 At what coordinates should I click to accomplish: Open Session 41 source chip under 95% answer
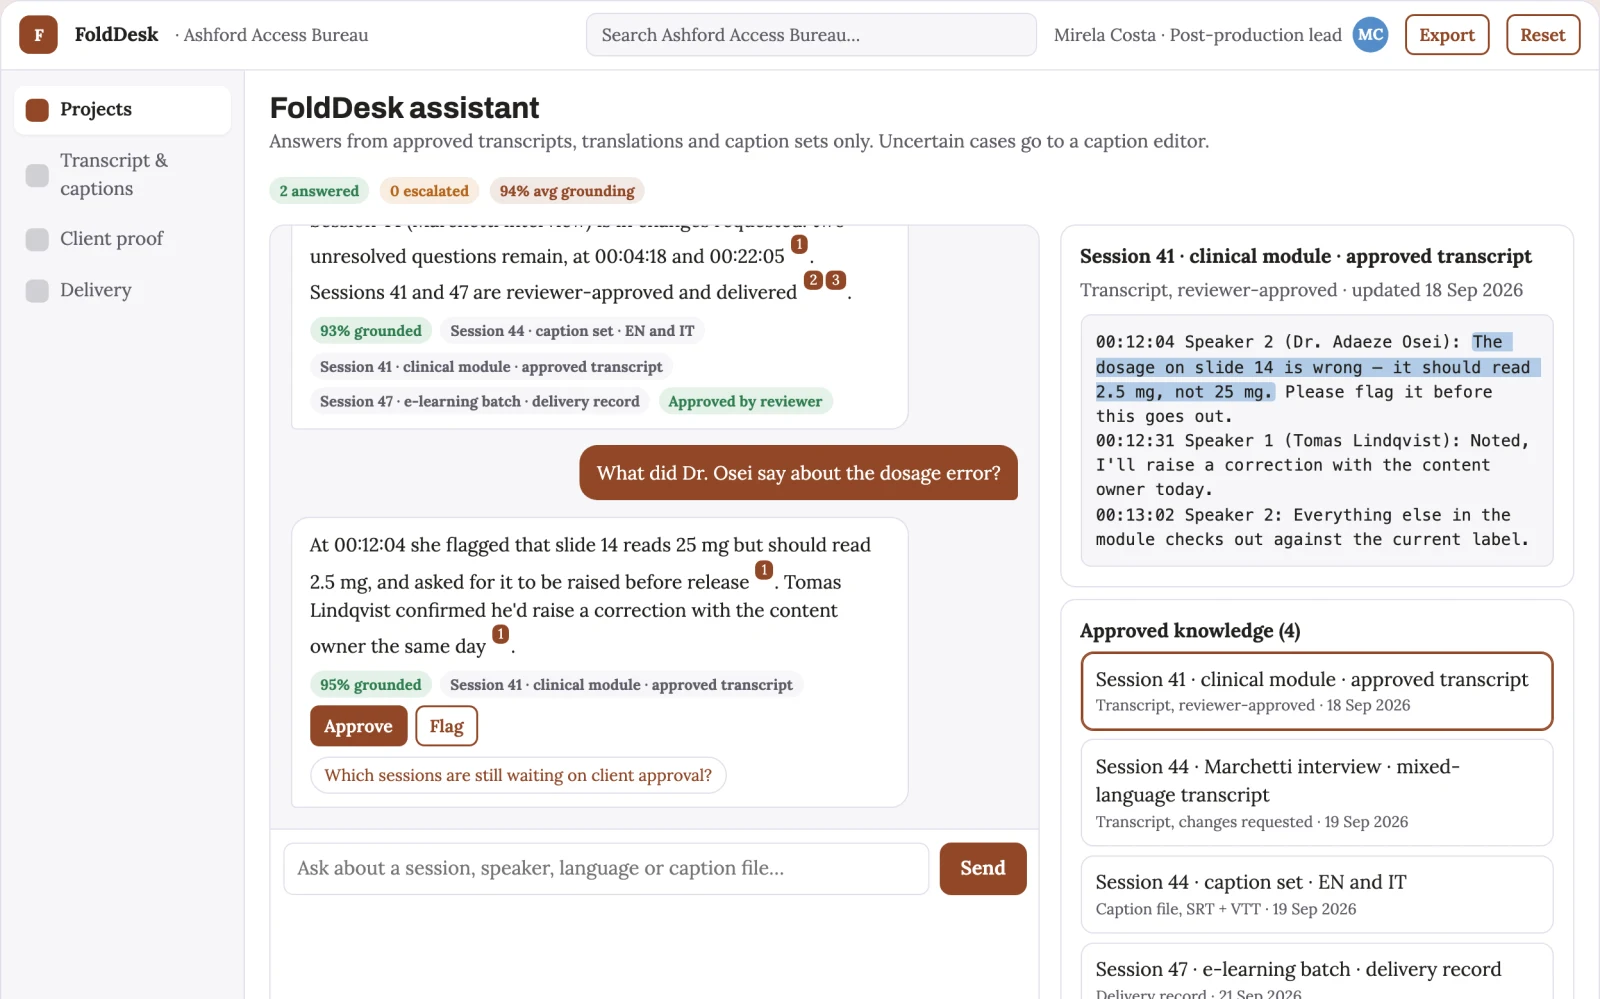pos(621,685)
